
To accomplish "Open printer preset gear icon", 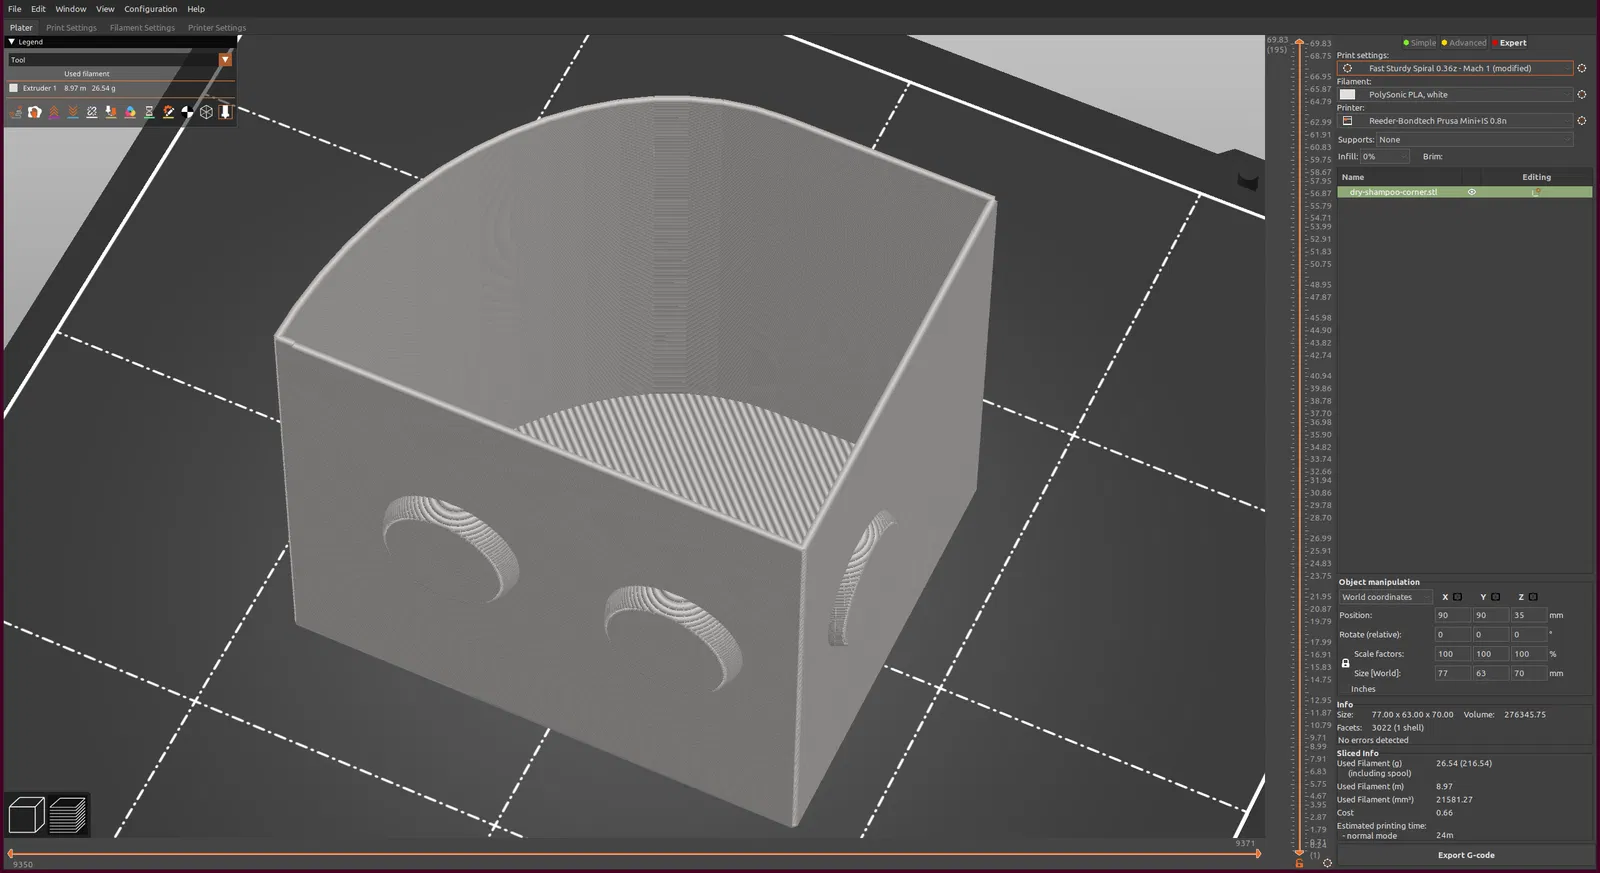I will pos(1581,120).
